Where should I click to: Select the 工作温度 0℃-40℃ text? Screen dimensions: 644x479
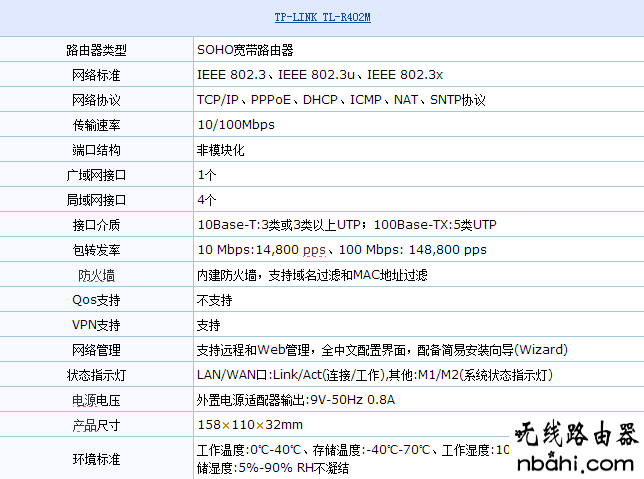click(353, 459)
